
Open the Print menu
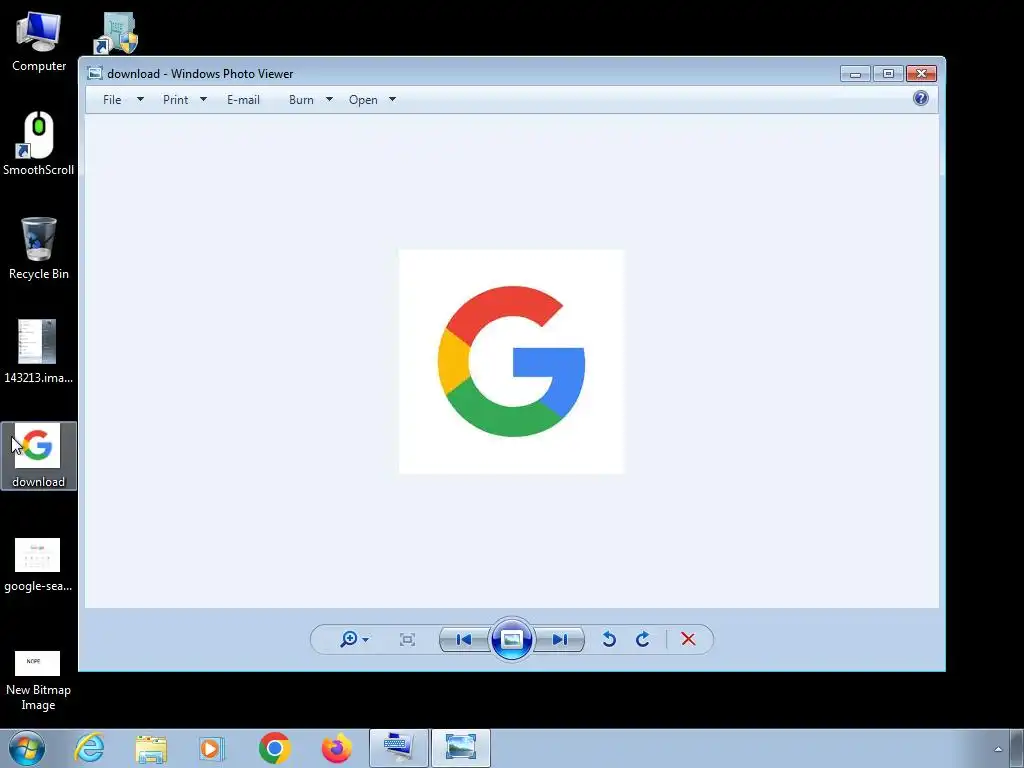(176, 100)
